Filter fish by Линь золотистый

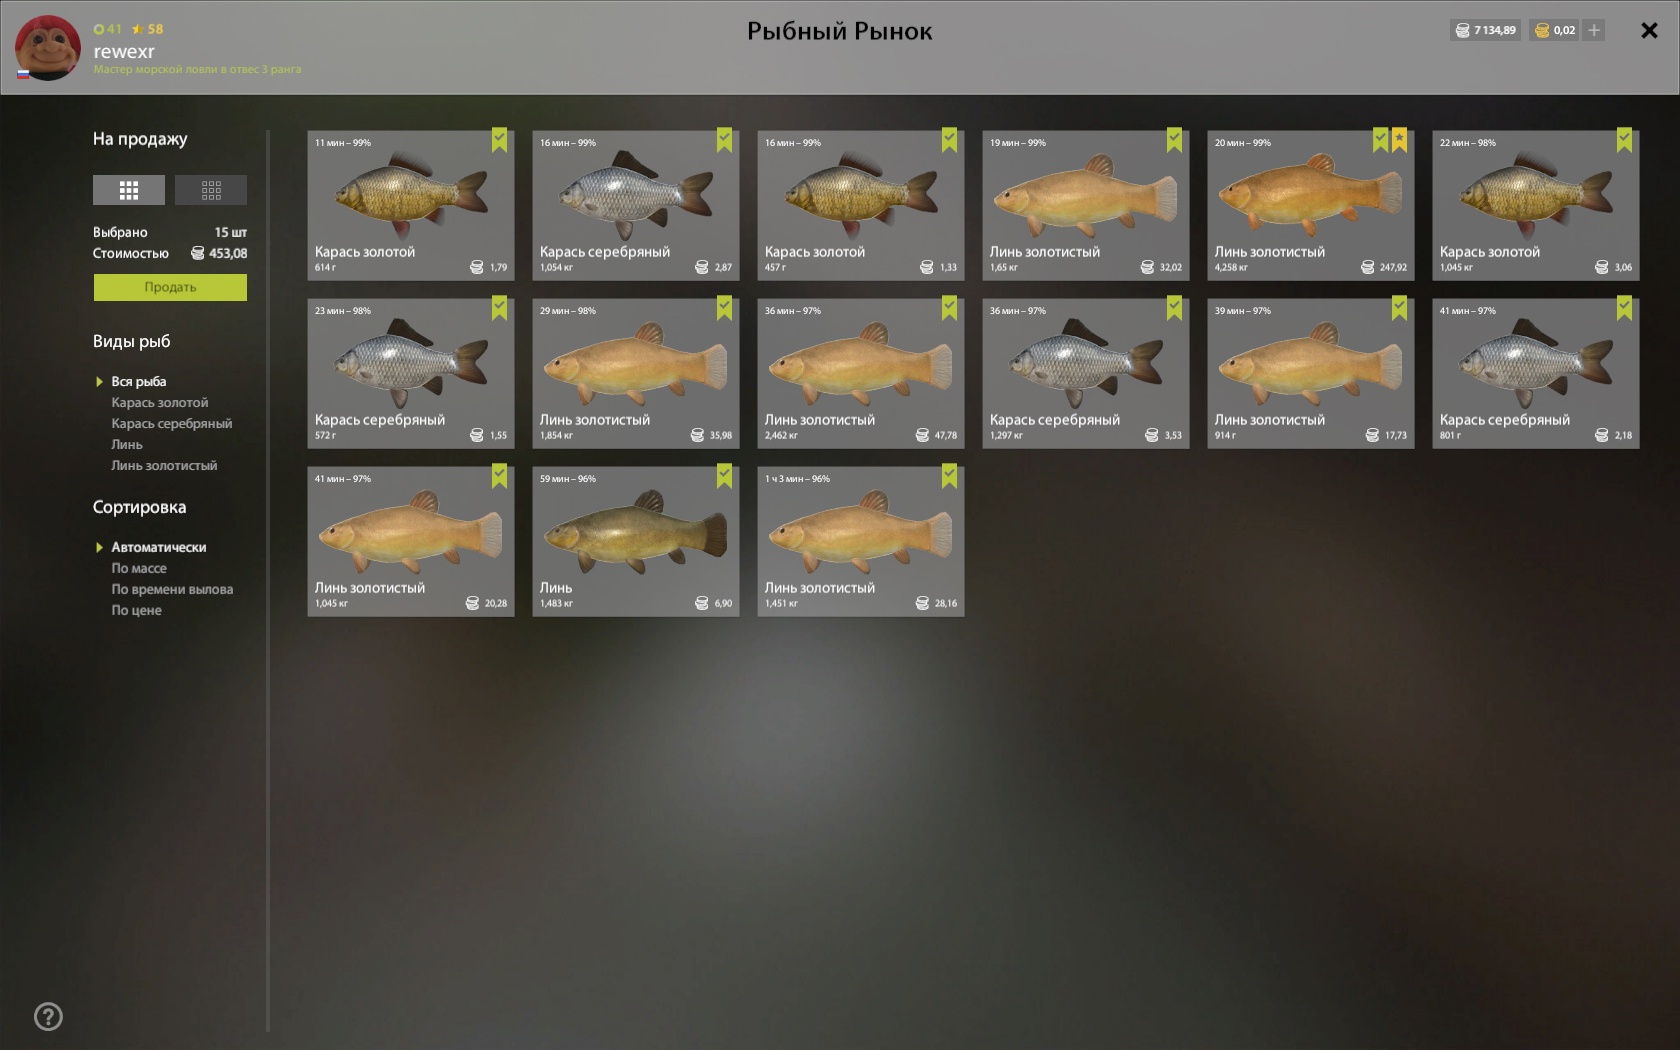(164, 466)
